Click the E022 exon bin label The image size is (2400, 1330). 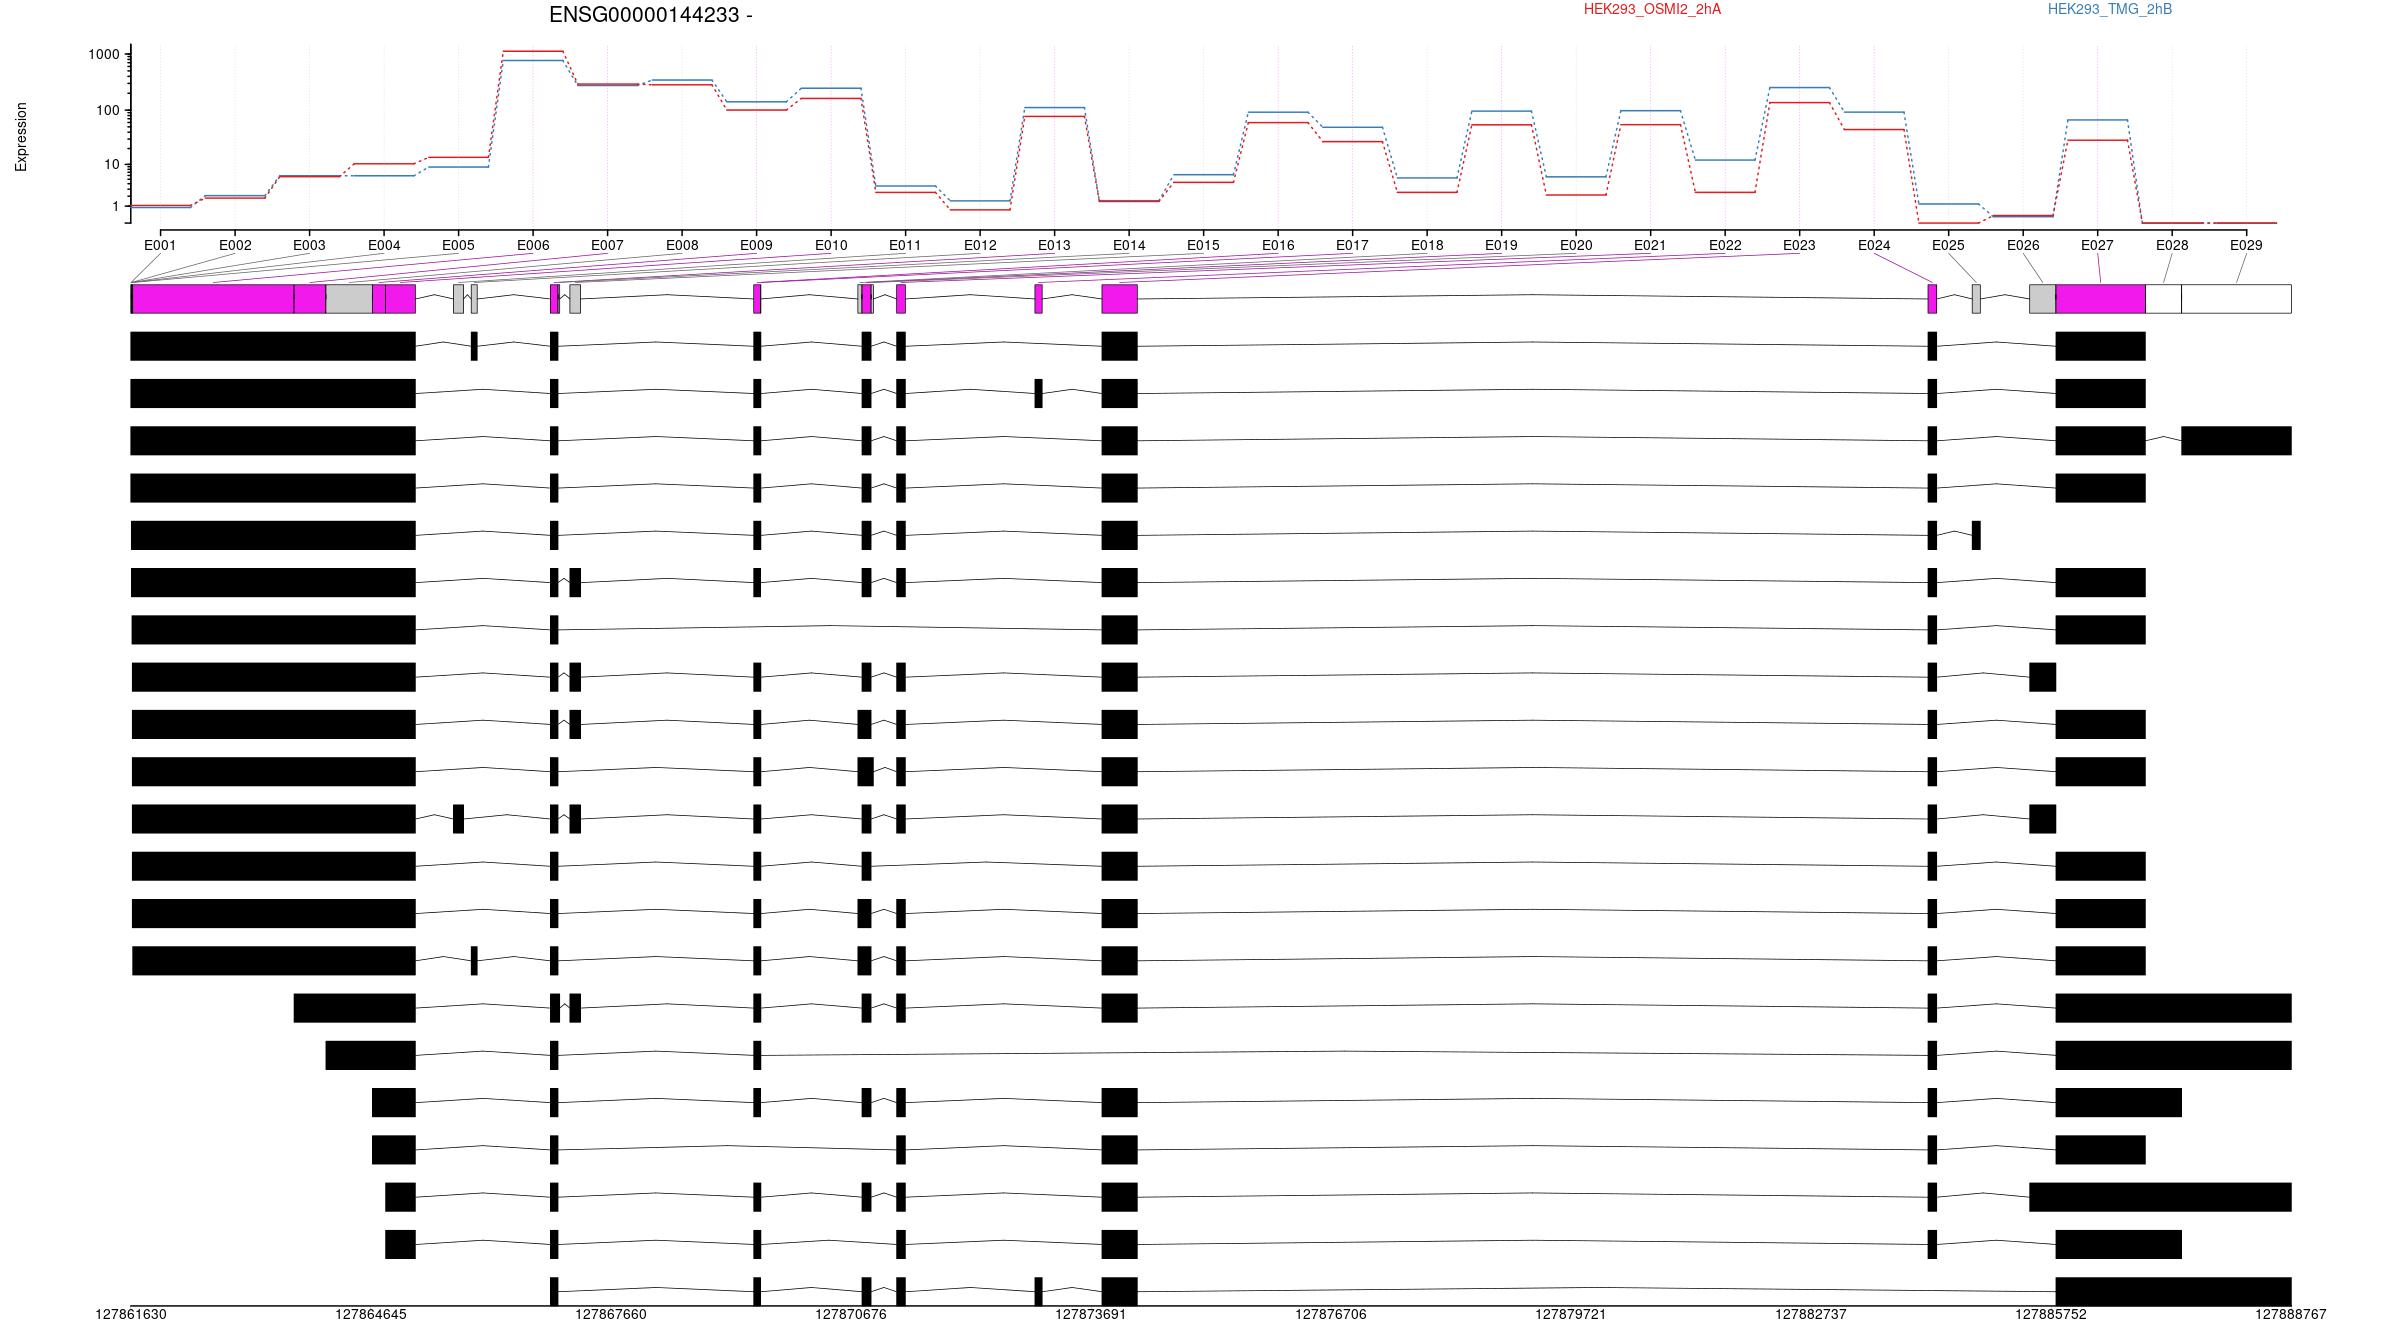(1725, 245)
